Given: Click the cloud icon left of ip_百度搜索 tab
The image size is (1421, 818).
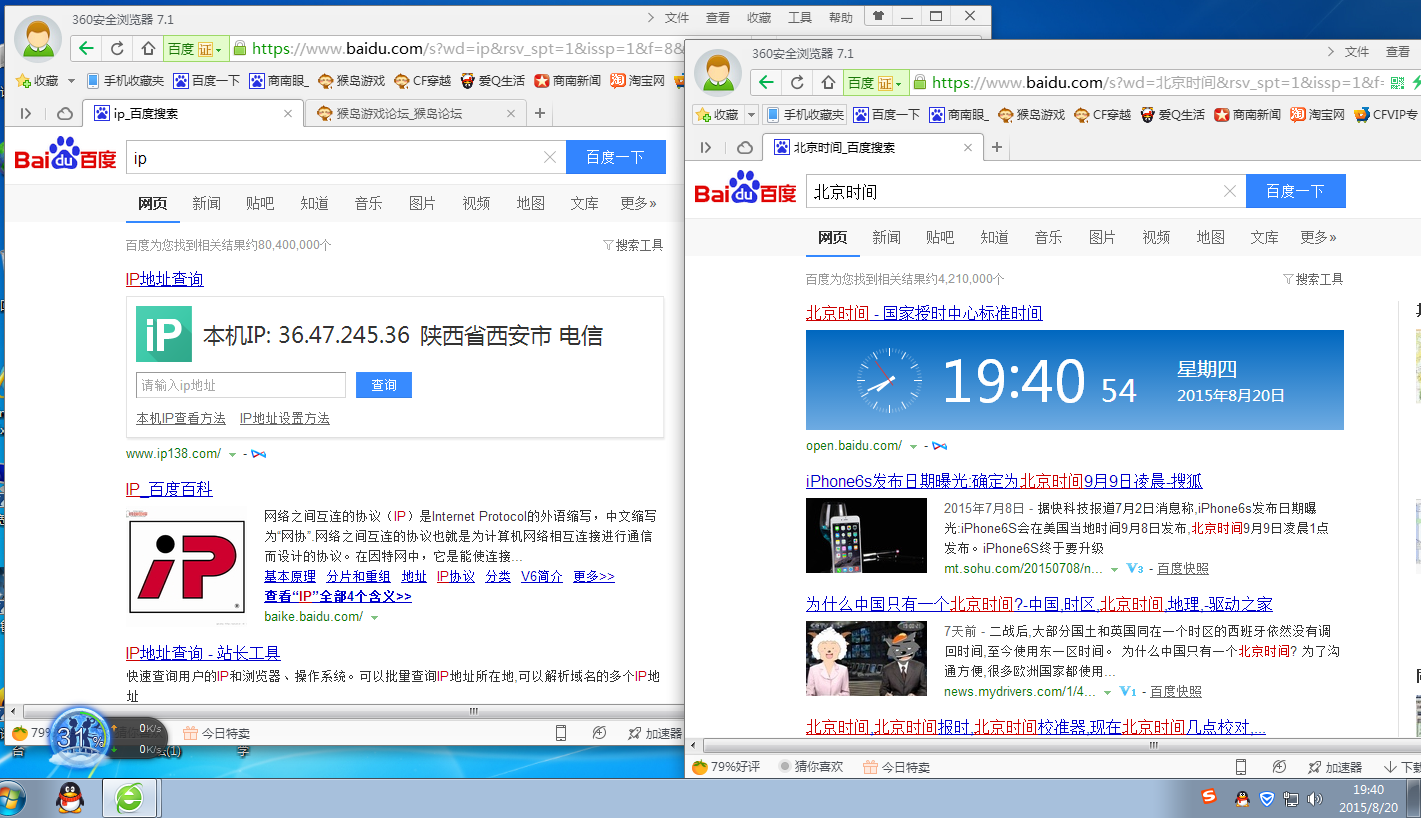Looking at the screenshot, I should point(65,114).
